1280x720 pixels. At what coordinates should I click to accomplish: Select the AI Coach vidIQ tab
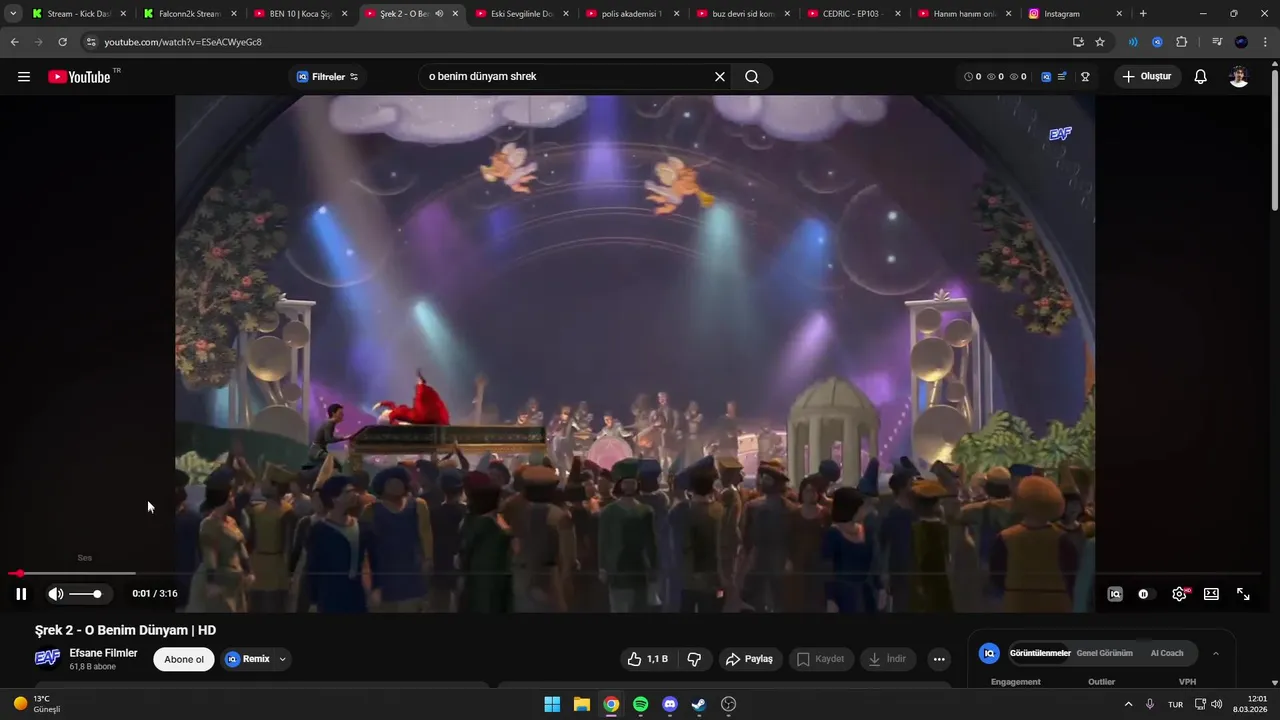[1167, 653]
